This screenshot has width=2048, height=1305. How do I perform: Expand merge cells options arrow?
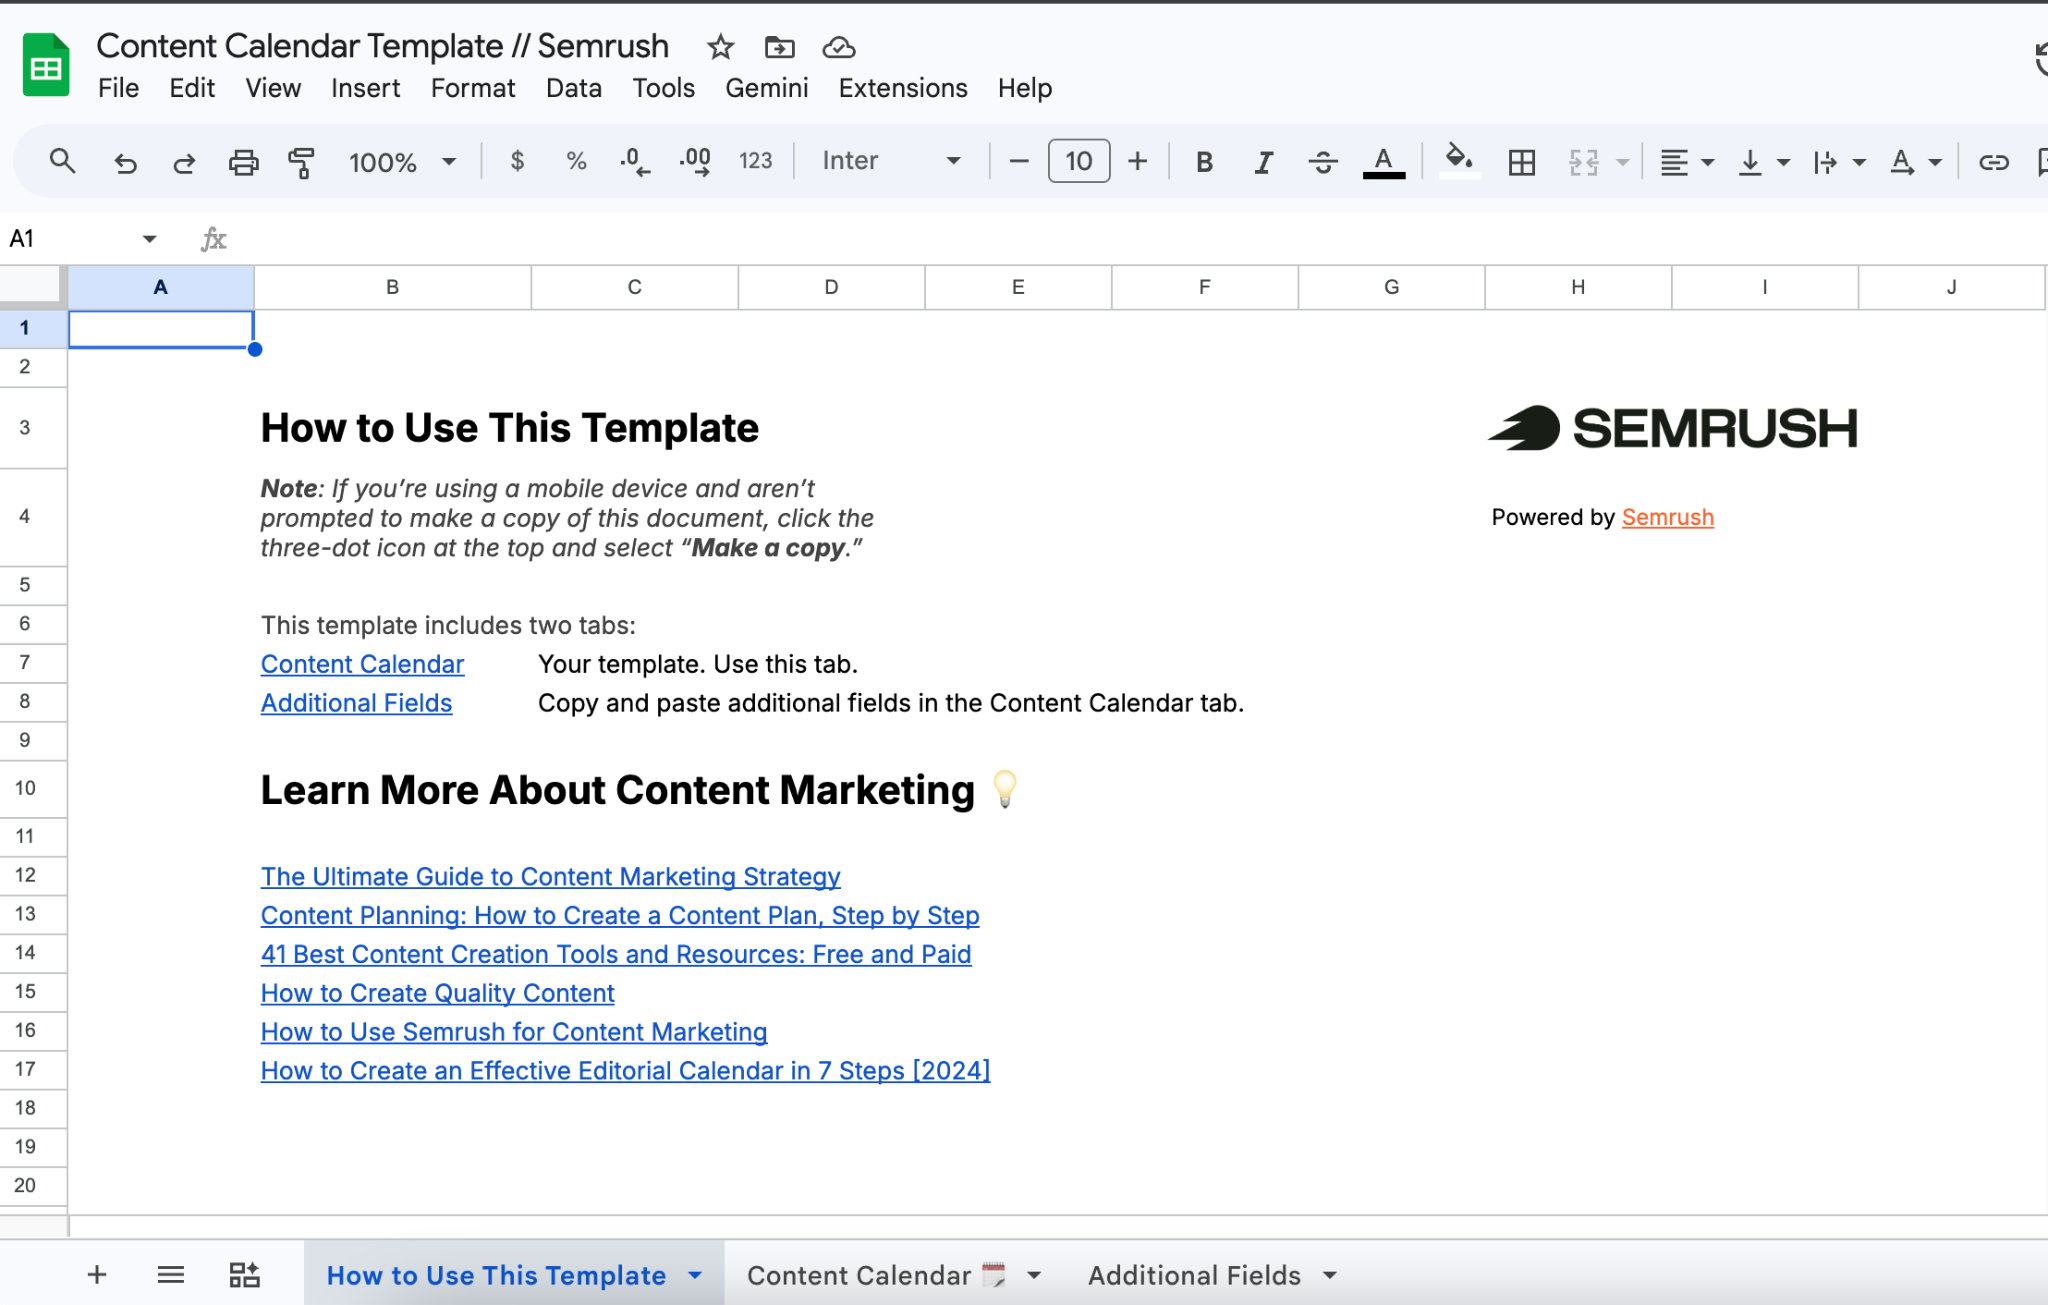pos(1622,161)
